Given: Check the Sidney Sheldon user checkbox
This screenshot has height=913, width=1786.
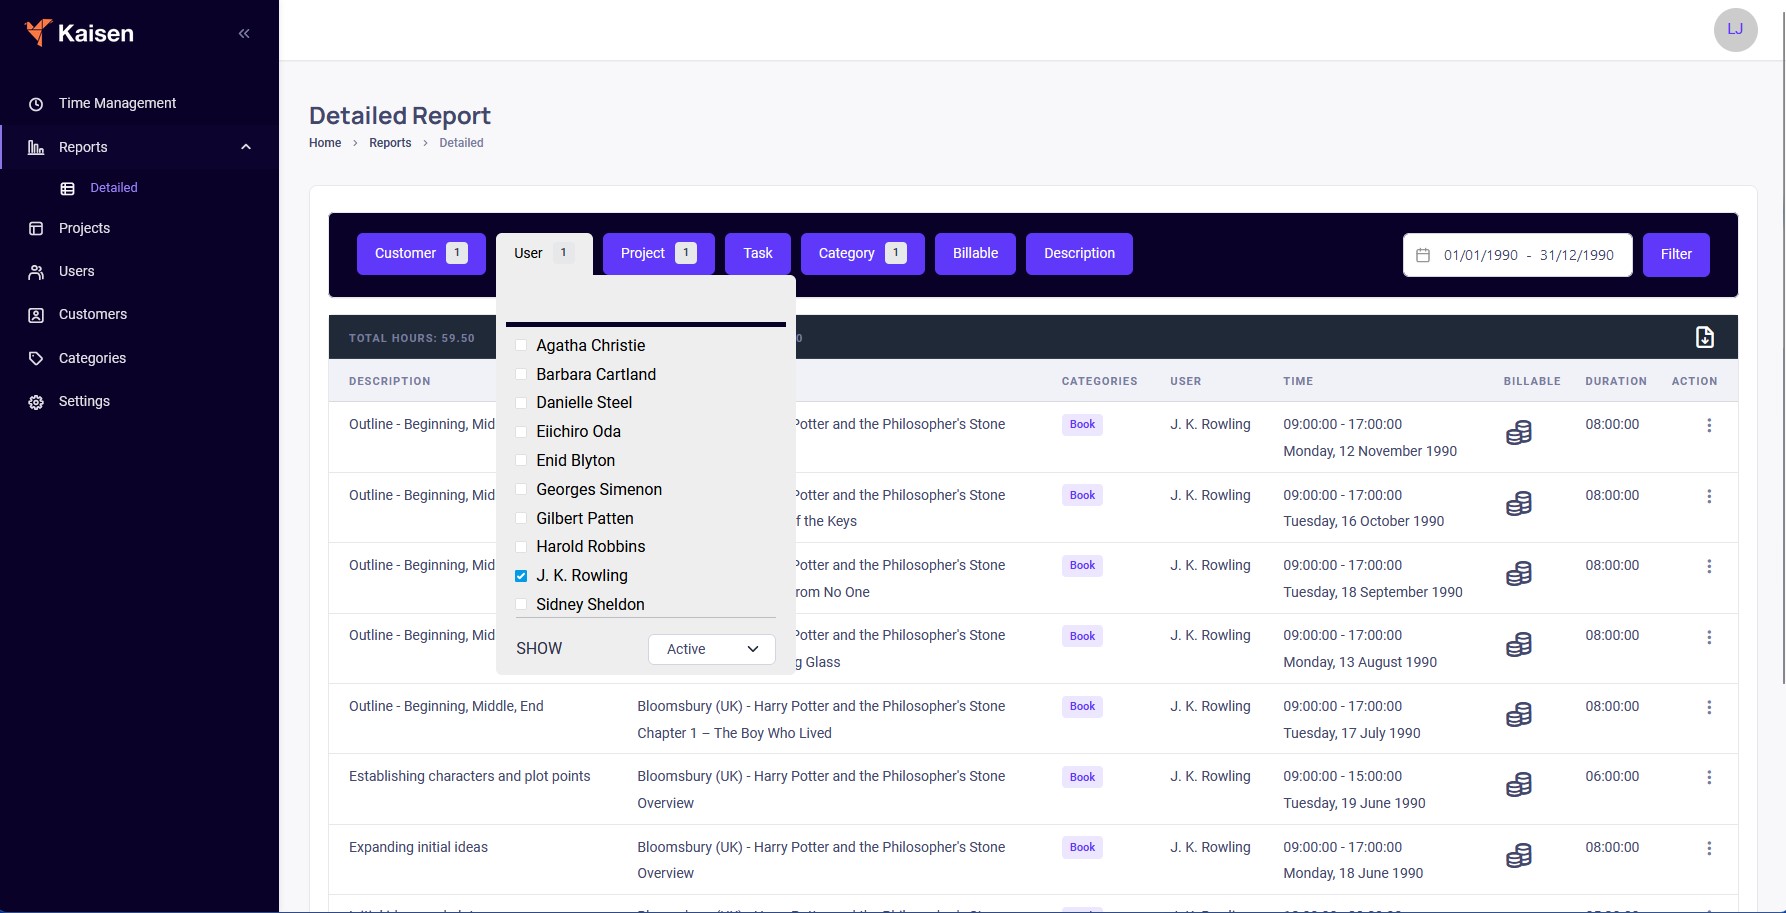Looking at the screenshot, I should click(x=521, y=604).
